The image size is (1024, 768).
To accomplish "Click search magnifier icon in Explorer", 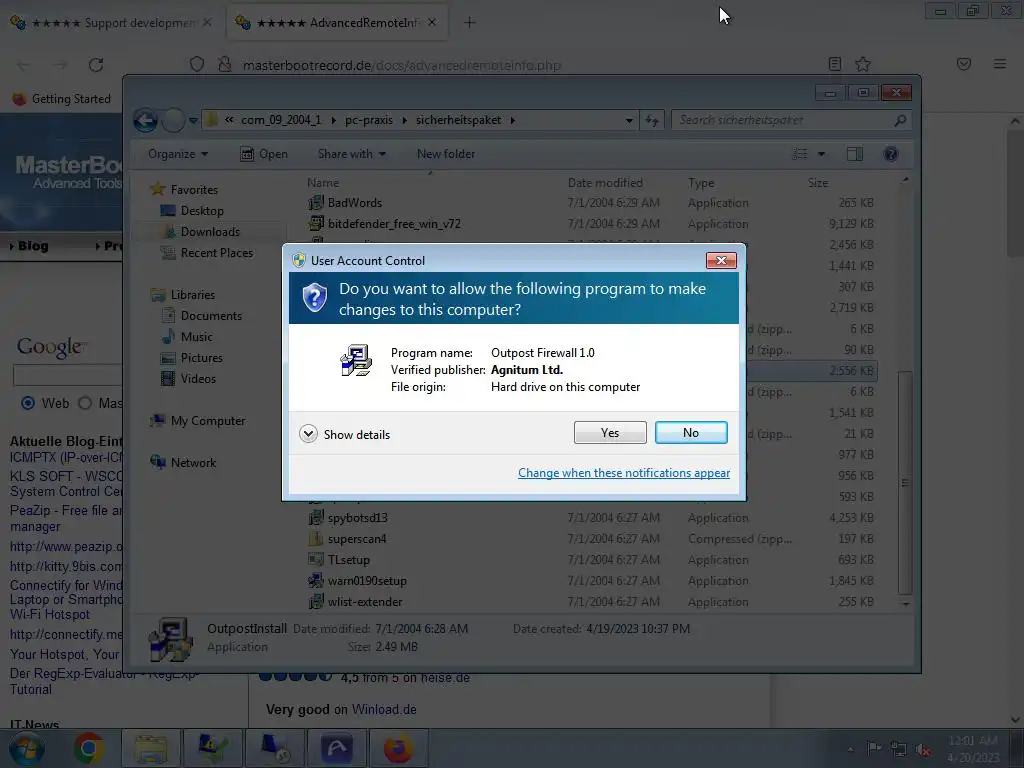I will pos(901,120).
